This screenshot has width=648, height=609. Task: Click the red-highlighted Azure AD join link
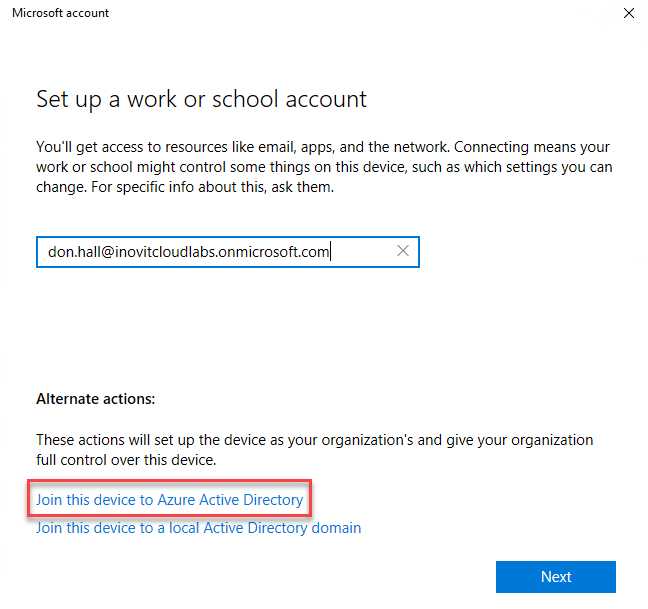(x=169, y=500)
